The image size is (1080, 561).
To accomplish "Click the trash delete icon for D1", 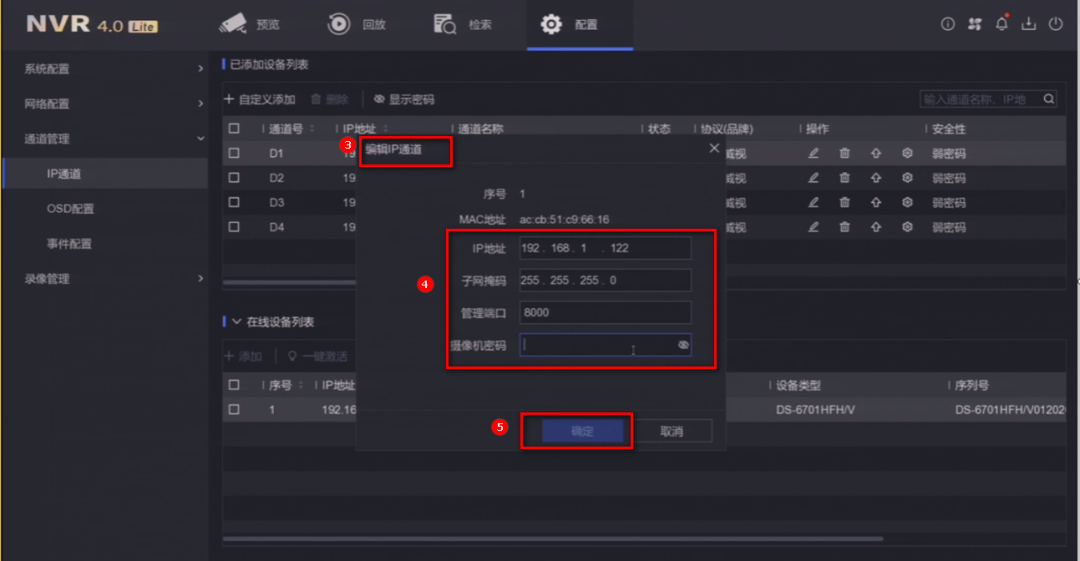I will 844,153.
